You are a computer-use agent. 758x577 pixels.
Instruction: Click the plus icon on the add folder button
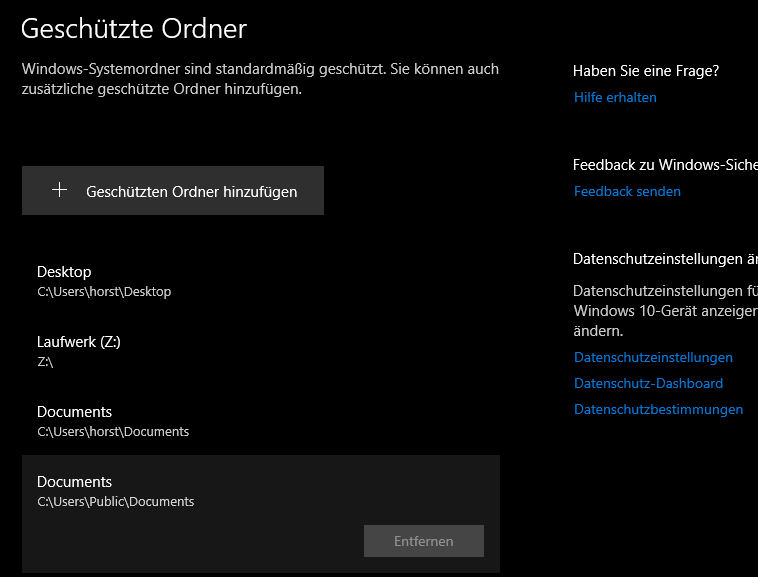coord(59,190)
